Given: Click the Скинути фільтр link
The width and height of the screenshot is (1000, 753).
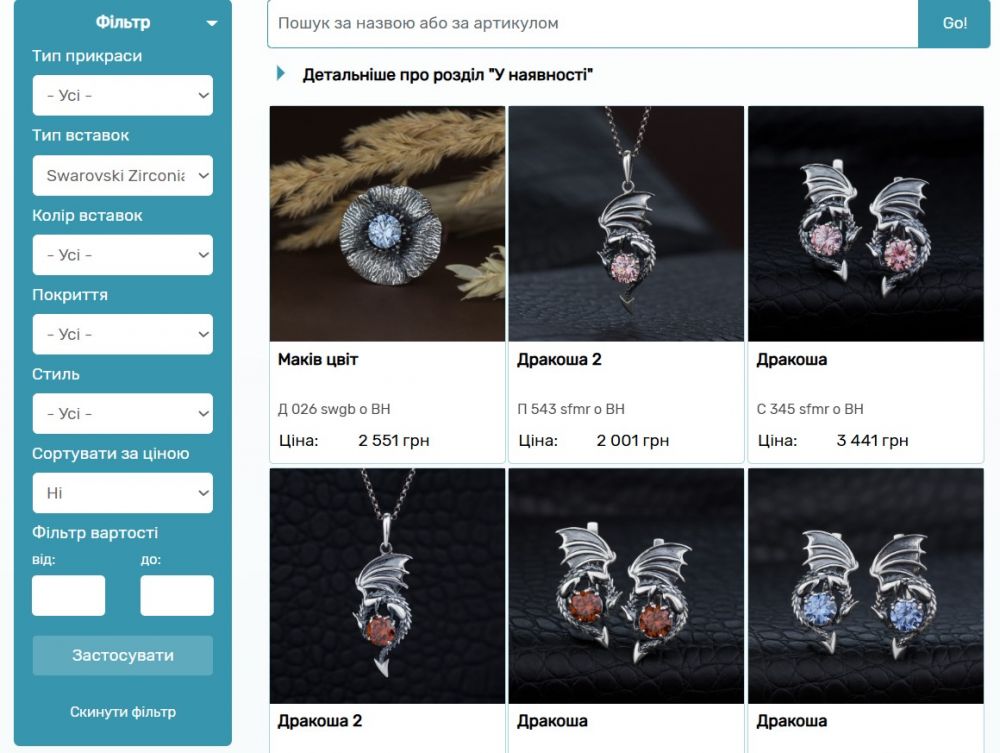Looking at the screenshot, I should point(122,712).
